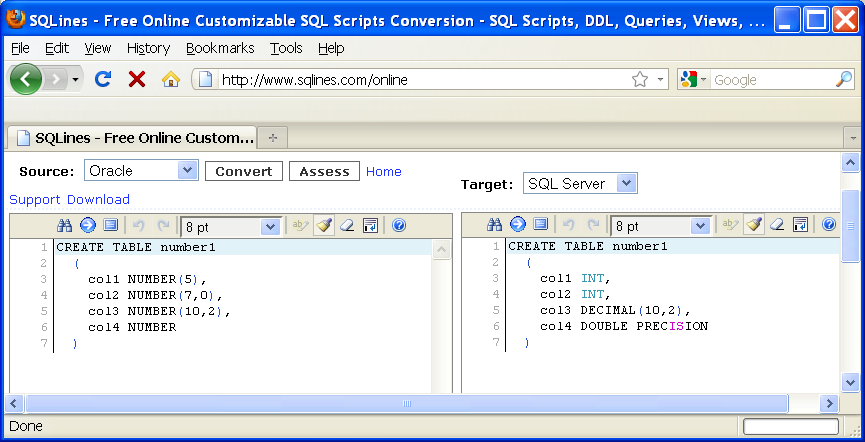The width and height of the screenshot is (865, 442).
Task: Follow the Download link
Action: [x=98, y=199]
